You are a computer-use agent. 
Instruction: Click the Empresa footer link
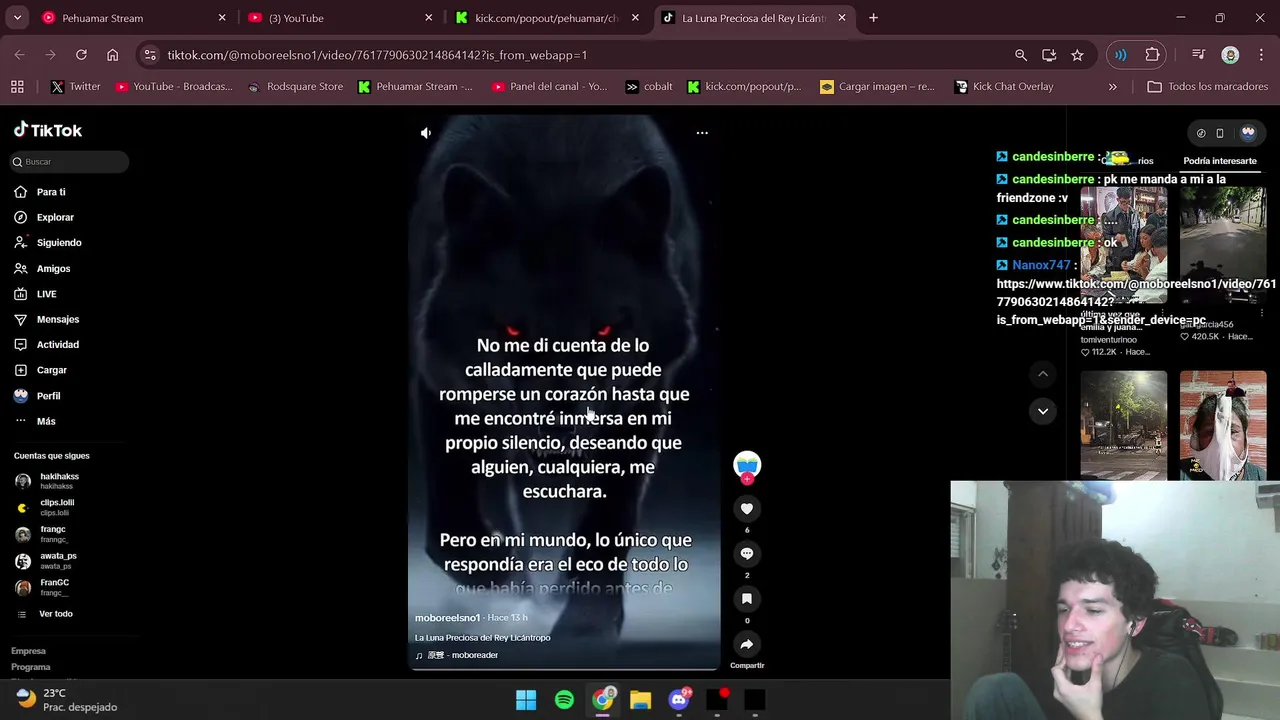point(28,651)
